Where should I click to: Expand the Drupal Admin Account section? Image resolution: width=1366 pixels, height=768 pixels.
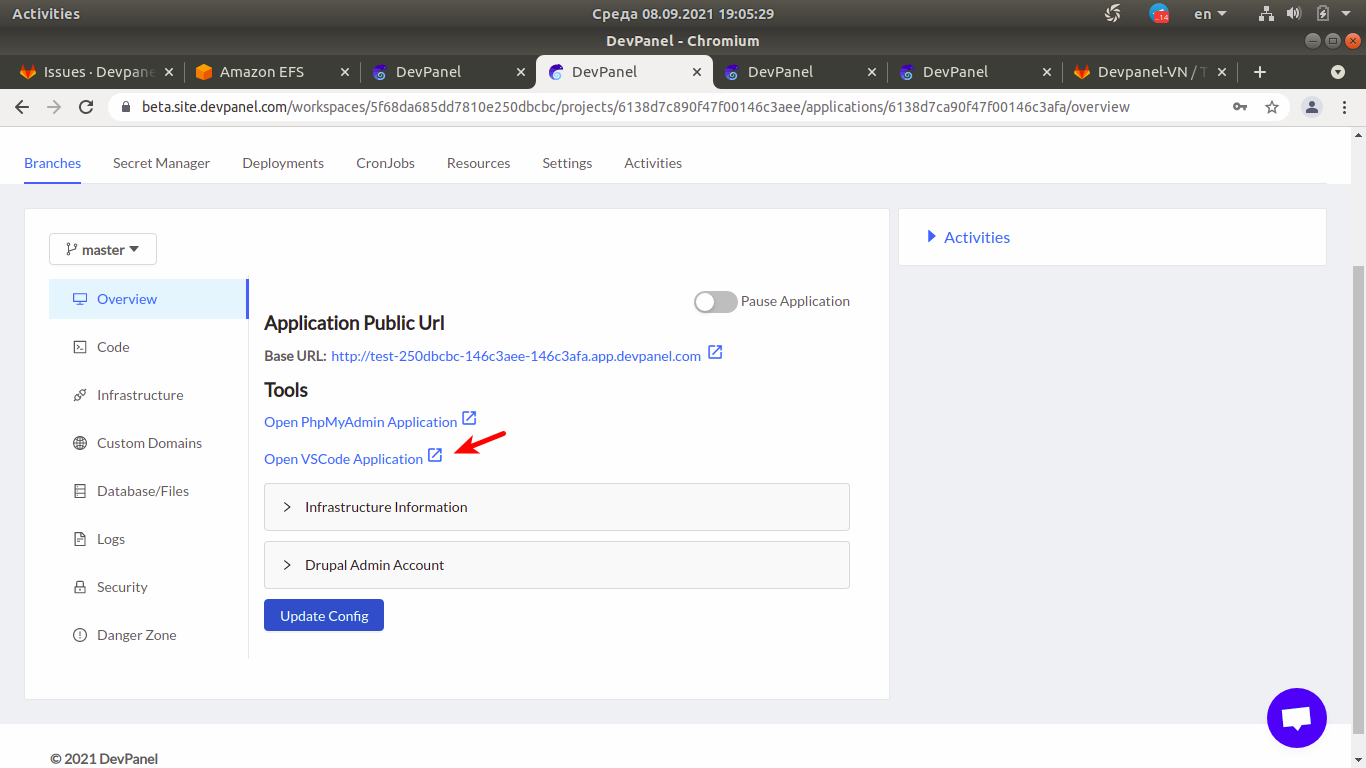(556, 565)
